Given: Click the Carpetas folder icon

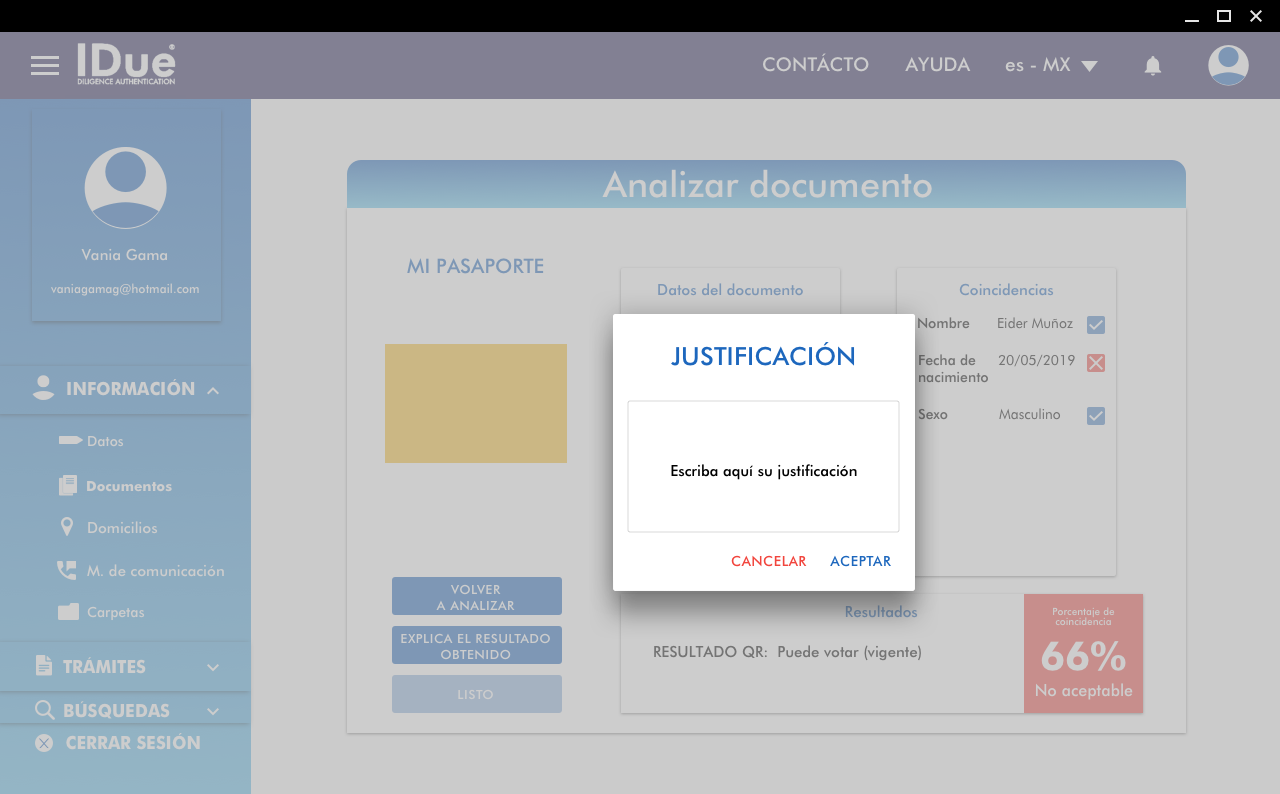Looking at the screenshot, I should click(68, 612).
